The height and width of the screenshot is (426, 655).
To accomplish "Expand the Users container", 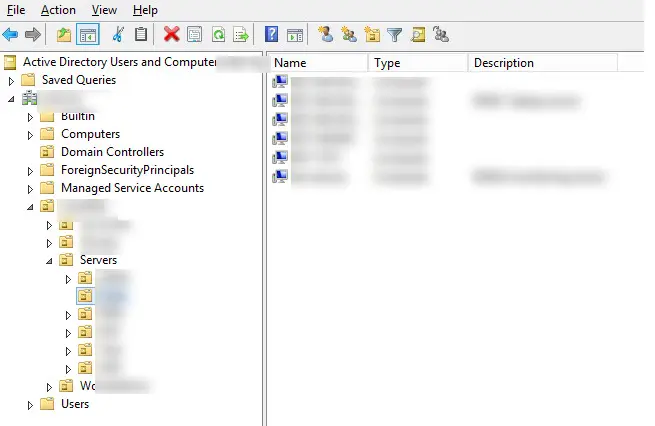I will [x=30, y=405].
